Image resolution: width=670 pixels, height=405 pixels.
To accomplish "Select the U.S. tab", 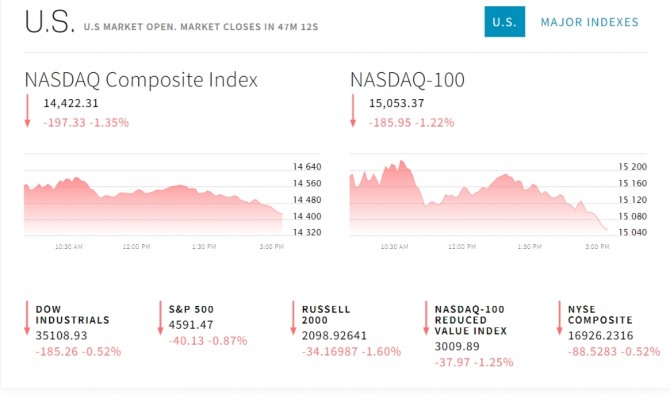I will [505, 21].
